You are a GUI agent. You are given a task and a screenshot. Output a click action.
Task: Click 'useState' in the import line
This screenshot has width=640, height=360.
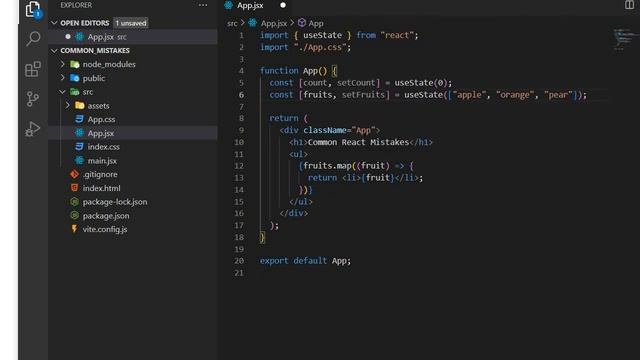pyautogui.click(x=322, y=35)
